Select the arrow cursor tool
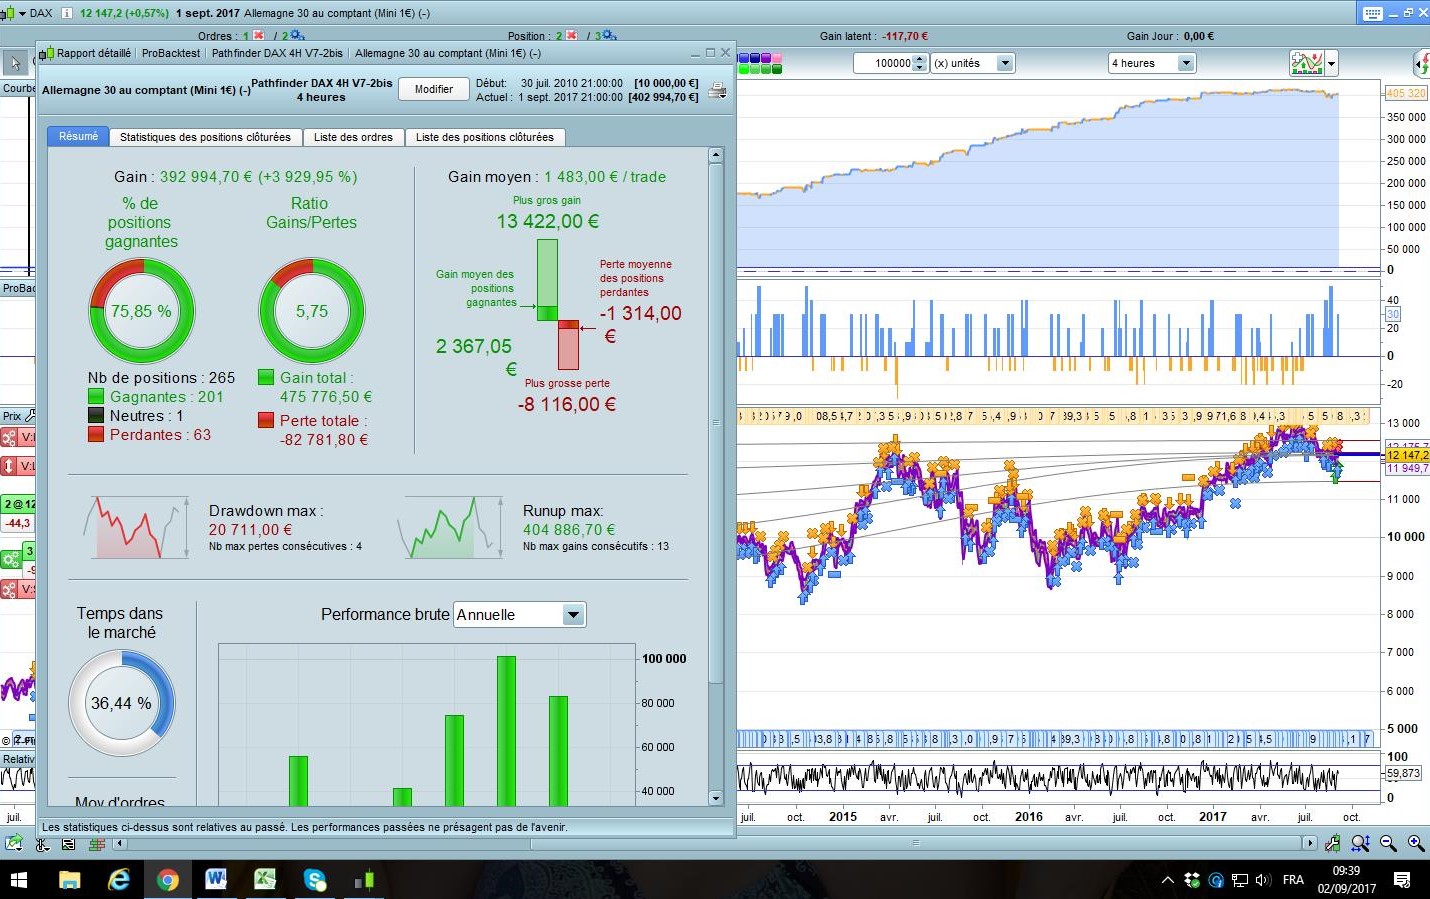 click(x=15, y=63)
